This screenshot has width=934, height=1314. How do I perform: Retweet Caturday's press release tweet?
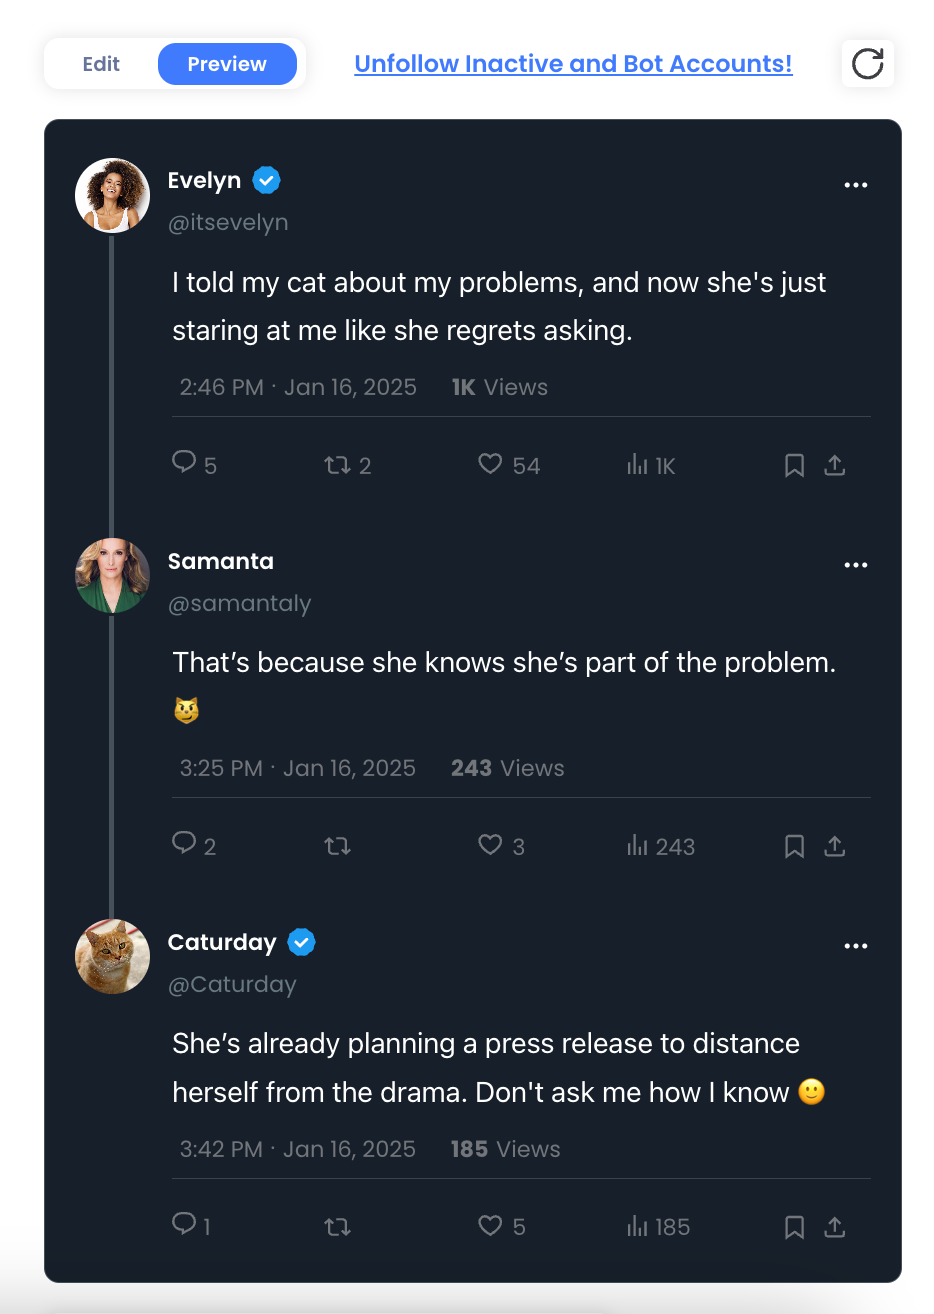click(337, 1227)
